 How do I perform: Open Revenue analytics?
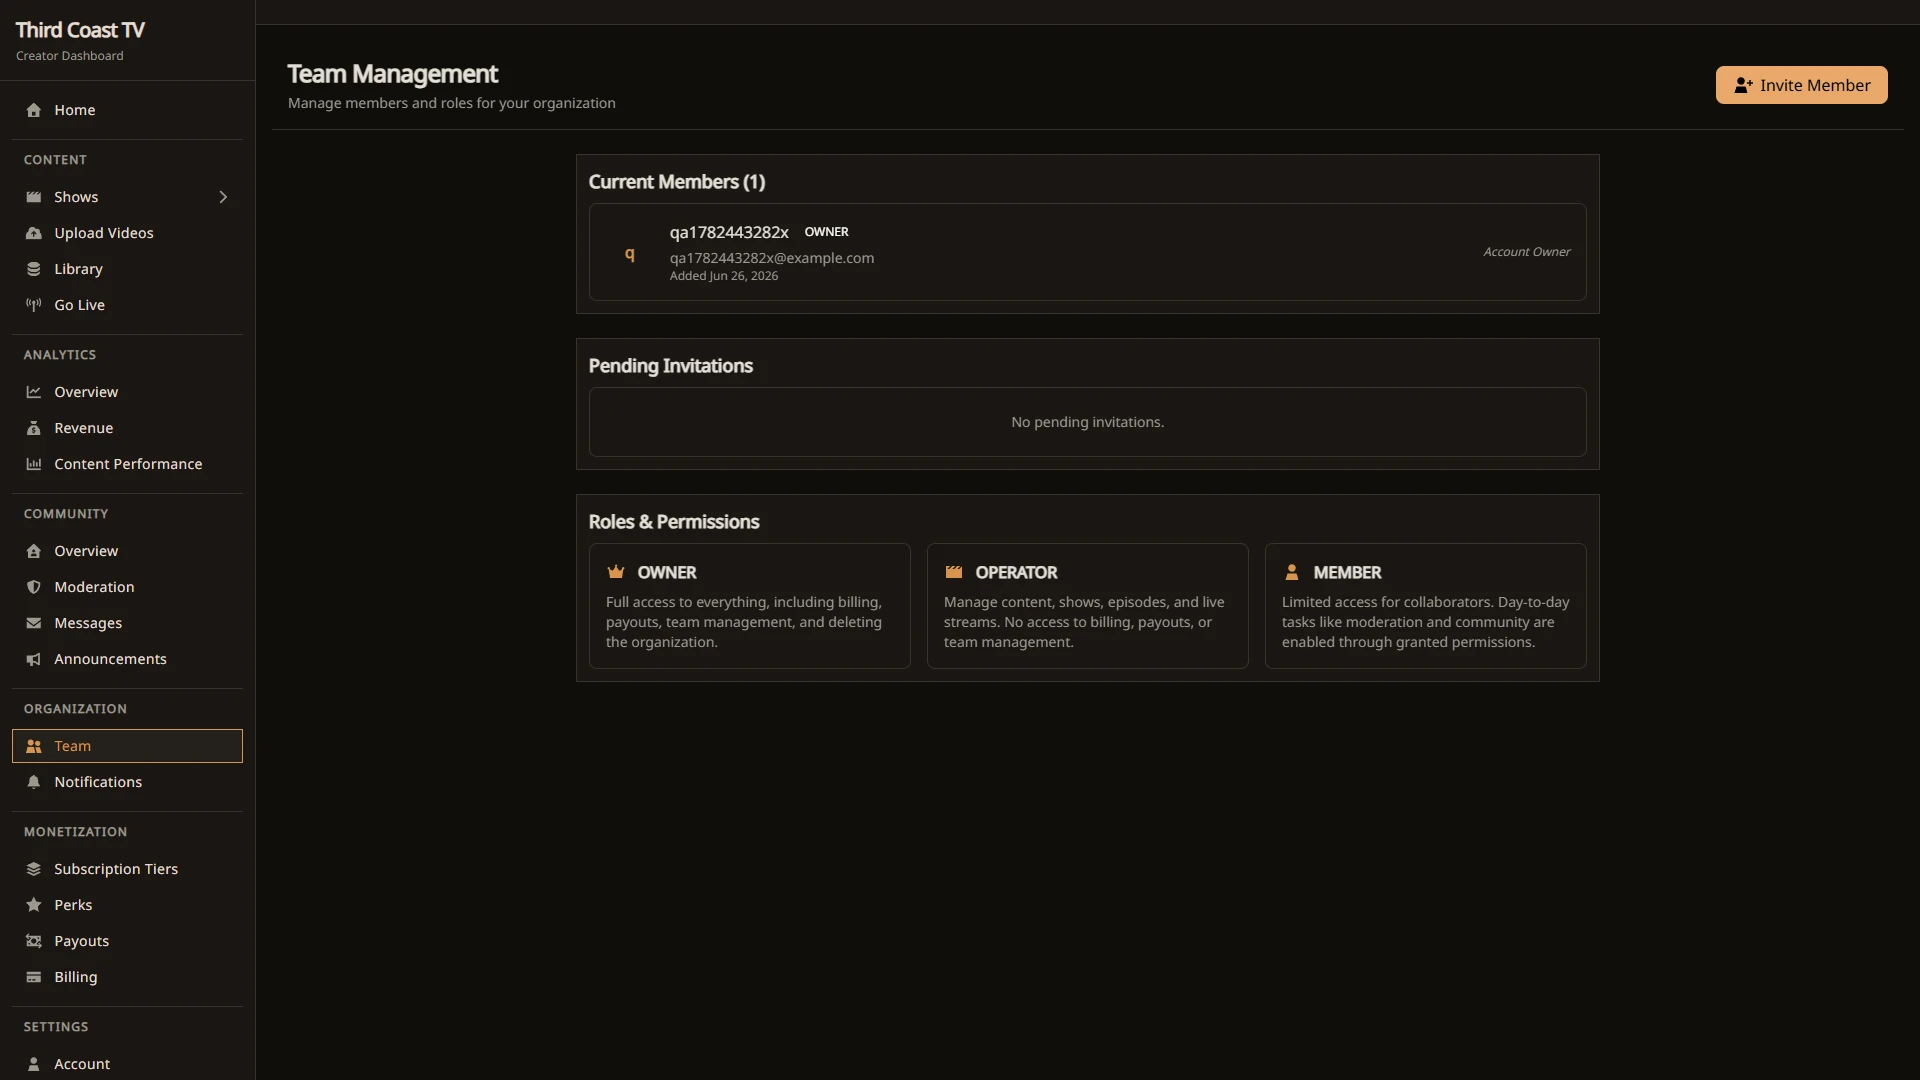[127, 428]
